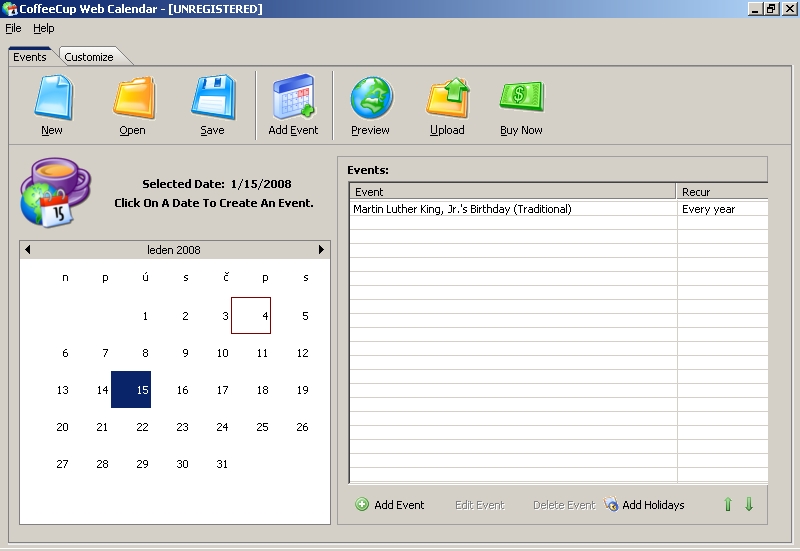Pick date 12 in the calendar
Viewport: 800px width, 551px height.
click(303, 353)
